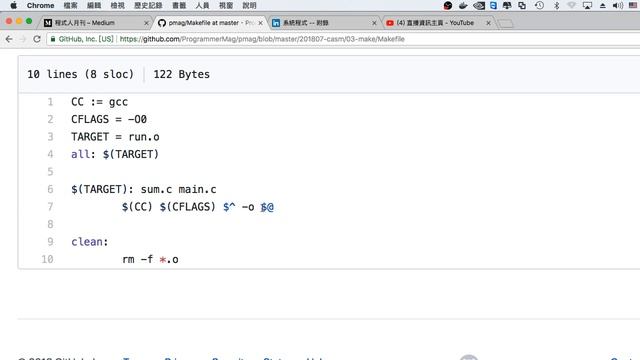Click the secure lock icon in address bar
The image size is (640, 360).
[x=53, y=39]
